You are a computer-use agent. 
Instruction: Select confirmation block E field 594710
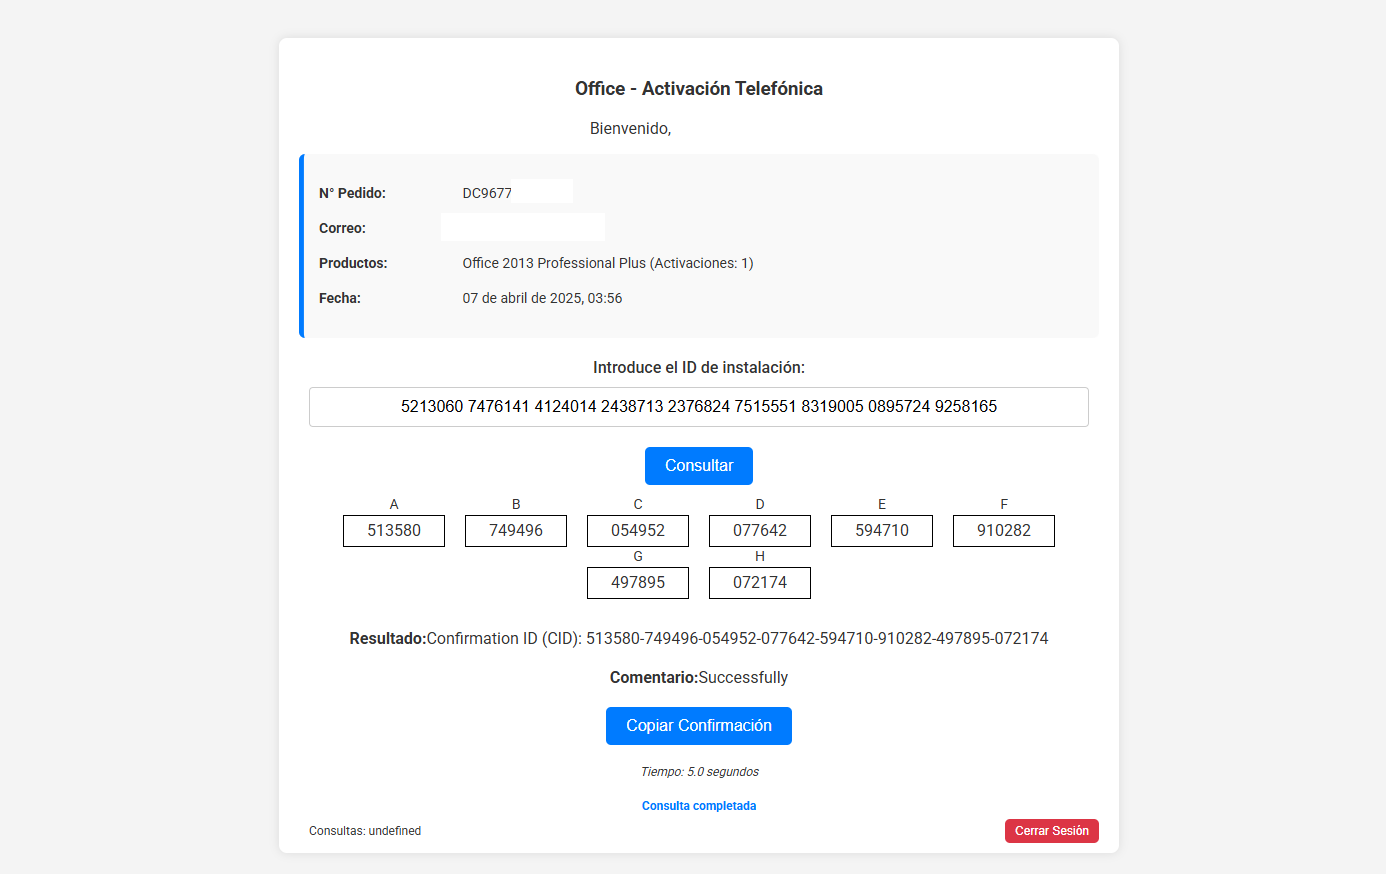pyautogui.click(x=882, y=531)
